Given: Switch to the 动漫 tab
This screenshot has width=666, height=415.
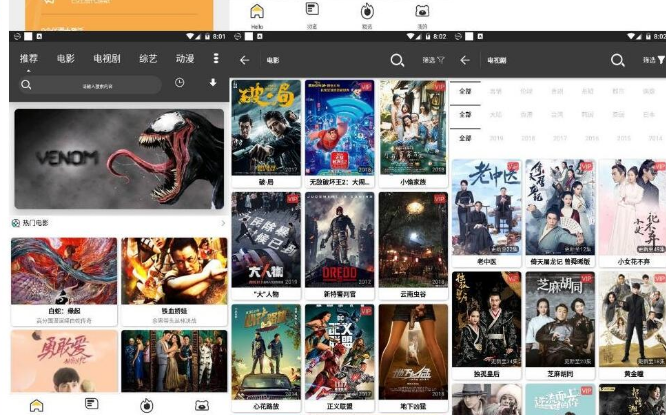Looking at the screenshot, I should click(185, 58).
